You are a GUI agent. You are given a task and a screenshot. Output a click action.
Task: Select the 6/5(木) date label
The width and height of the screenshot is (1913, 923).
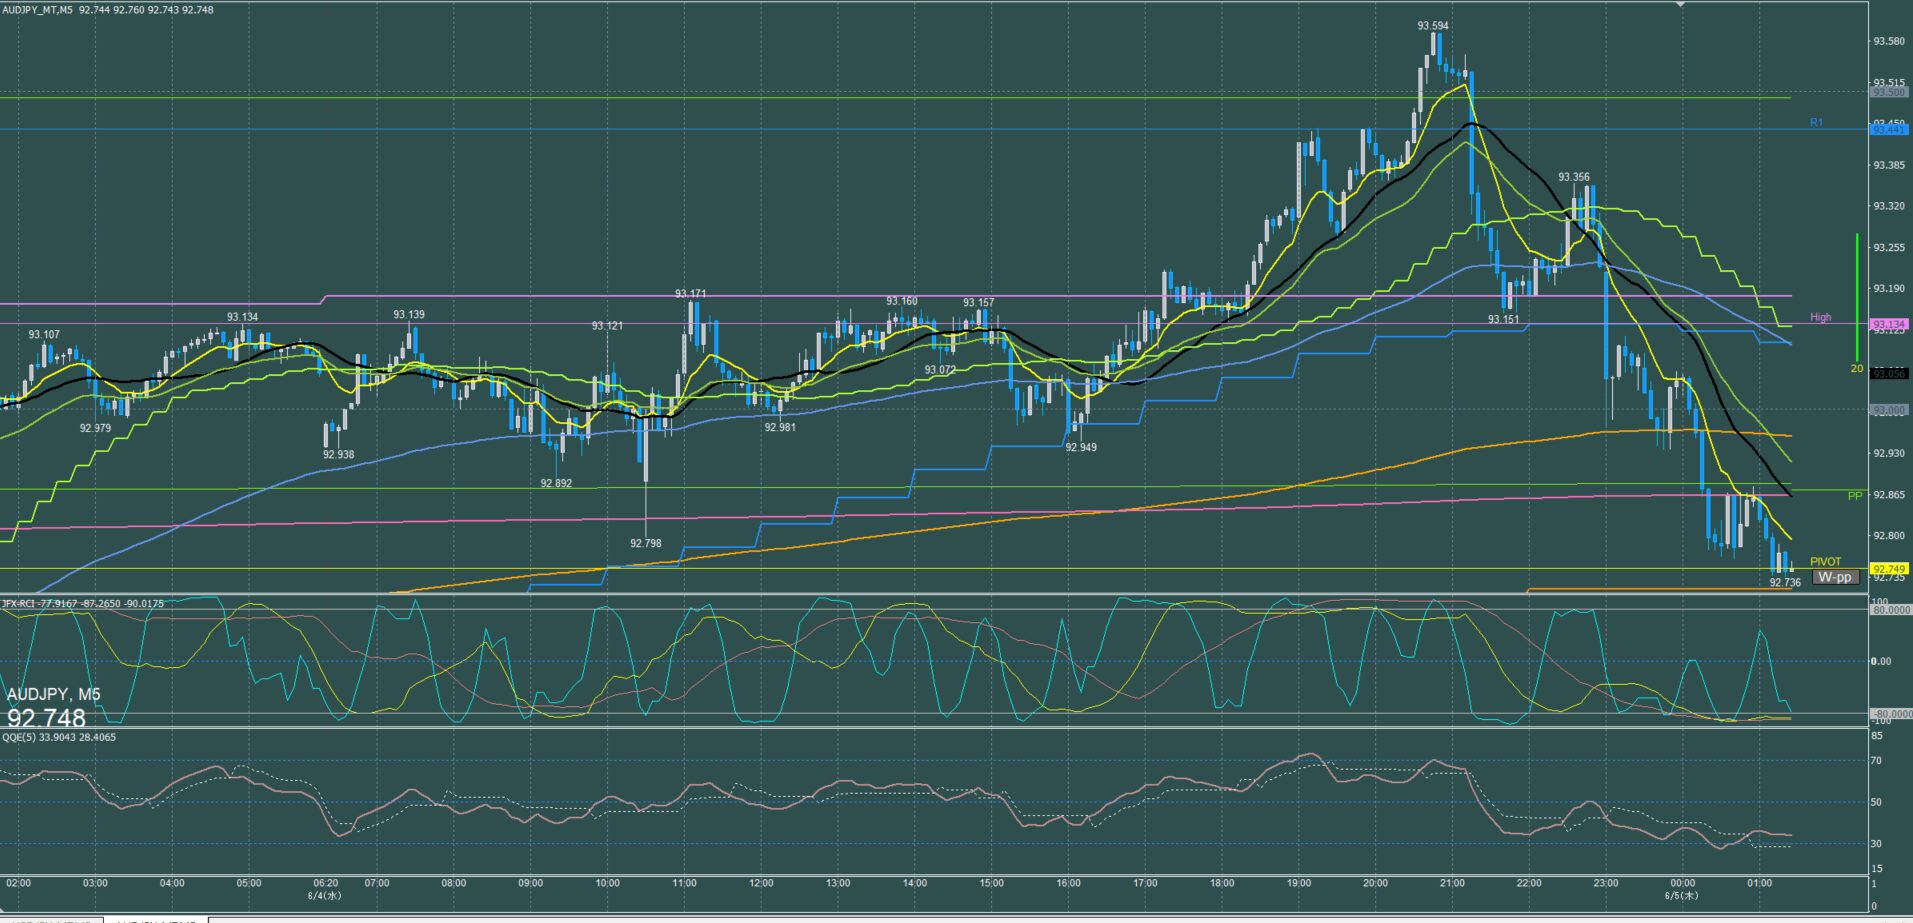(x=1680, y=895)
